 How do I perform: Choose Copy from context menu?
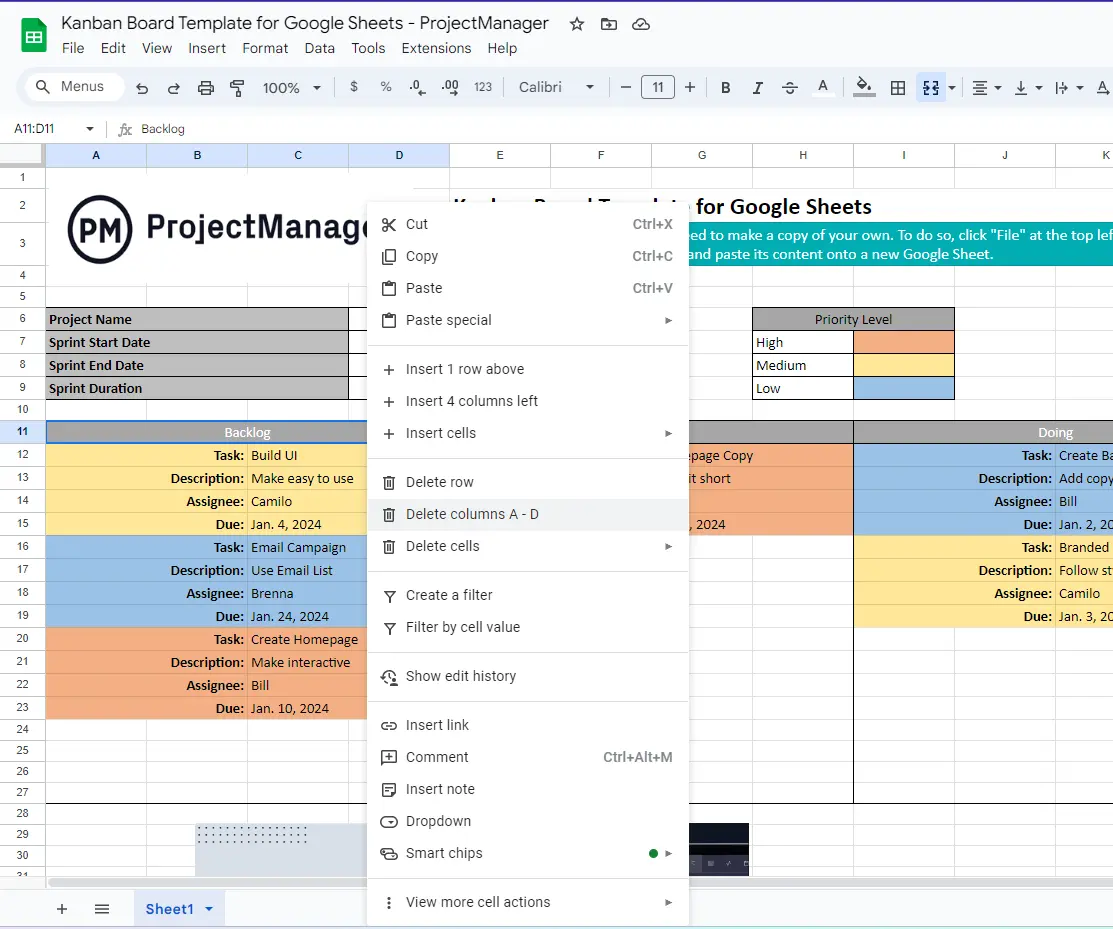tap(527, 256)
